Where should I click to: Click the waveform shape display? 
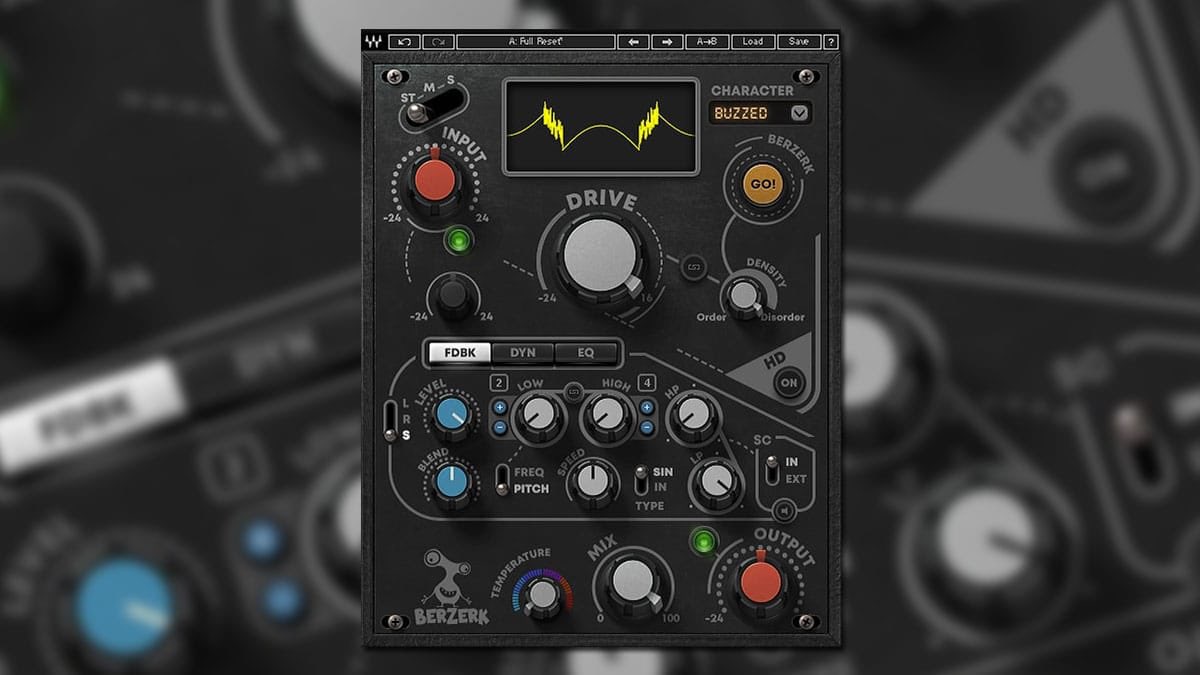click(x=600, y=127)
